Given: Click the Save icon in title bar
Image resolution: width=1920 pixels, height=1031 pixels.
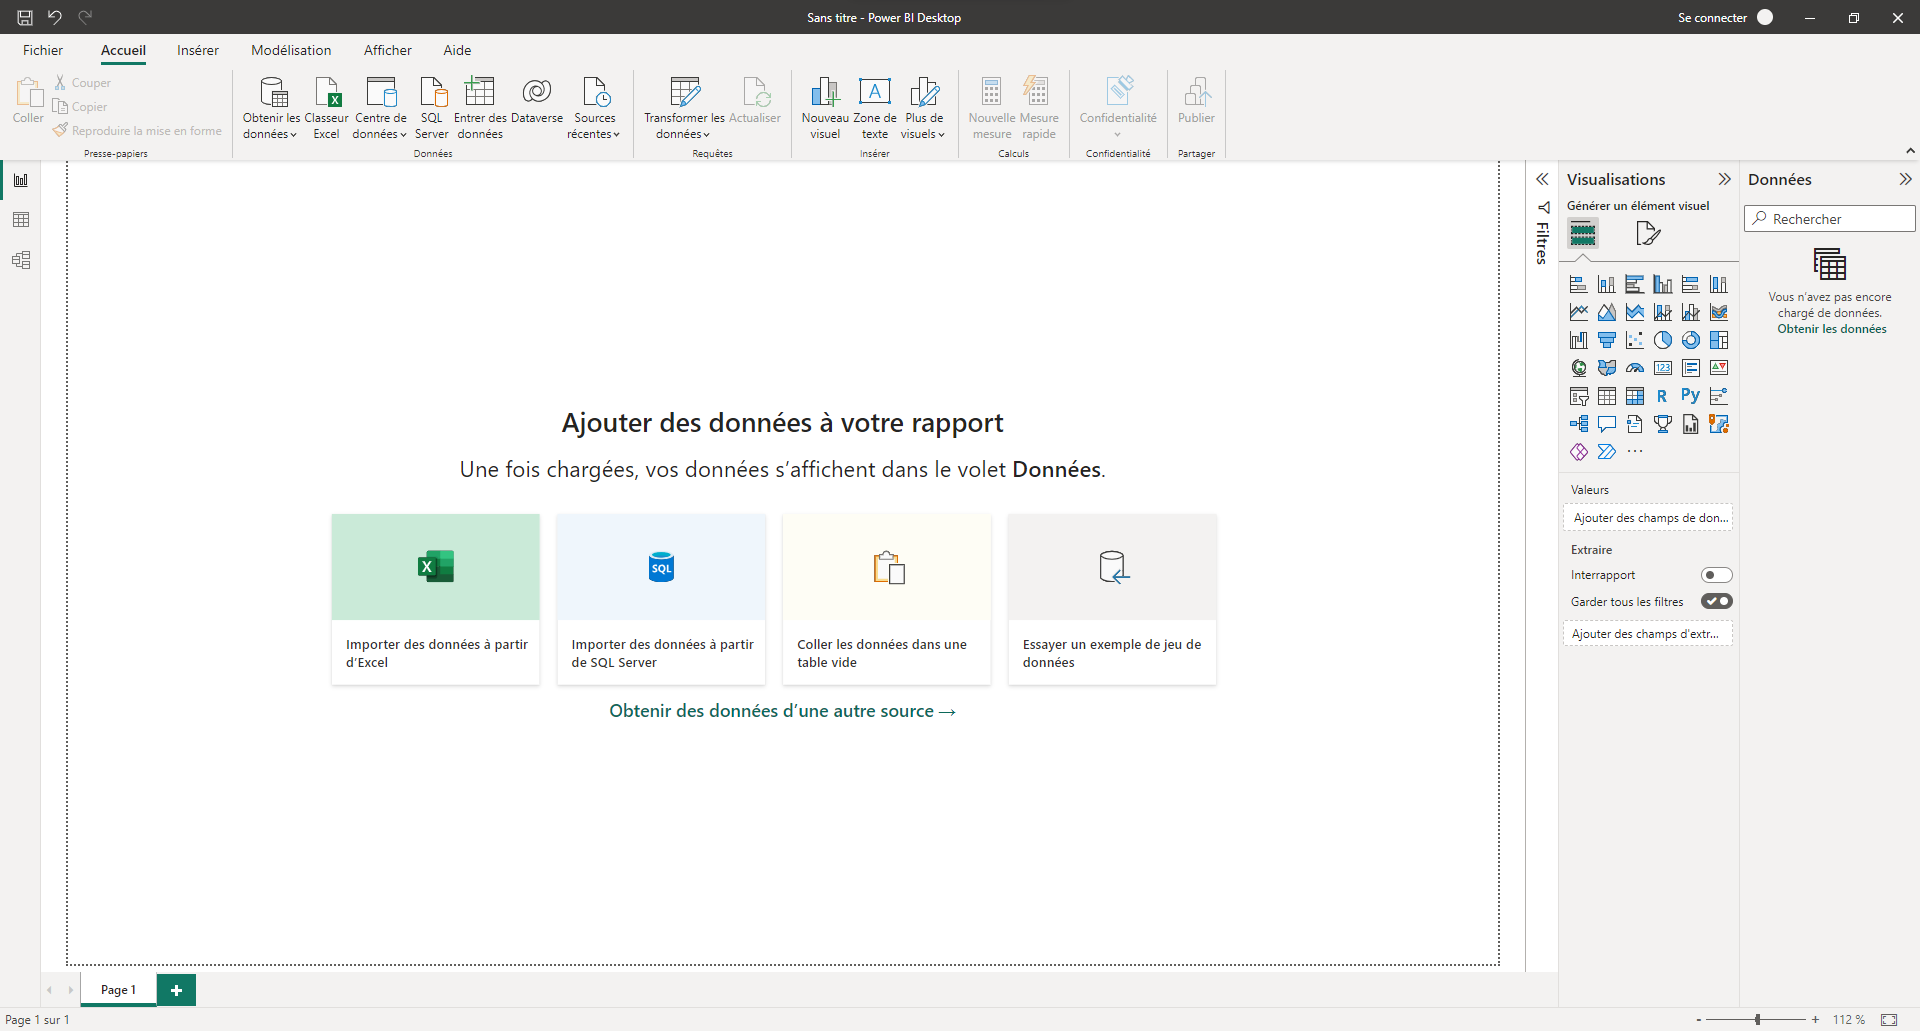Looking at the screenshot, I should 25,17.
